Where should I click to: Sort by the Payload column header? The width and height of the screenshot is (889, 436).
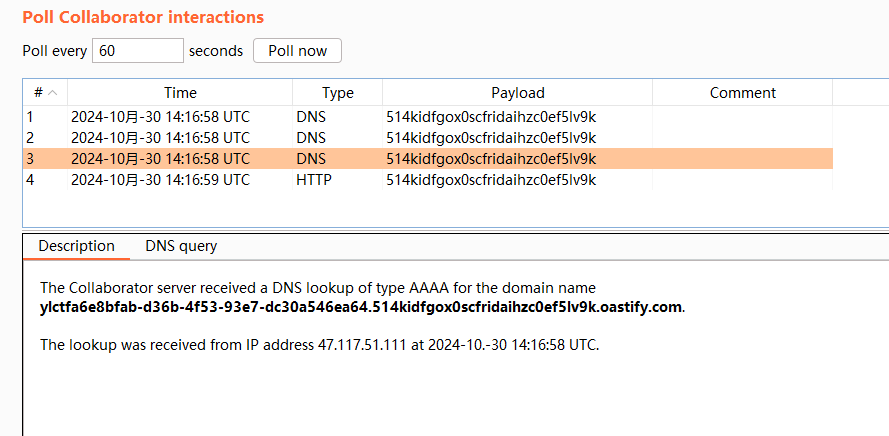tap(517, 93)
